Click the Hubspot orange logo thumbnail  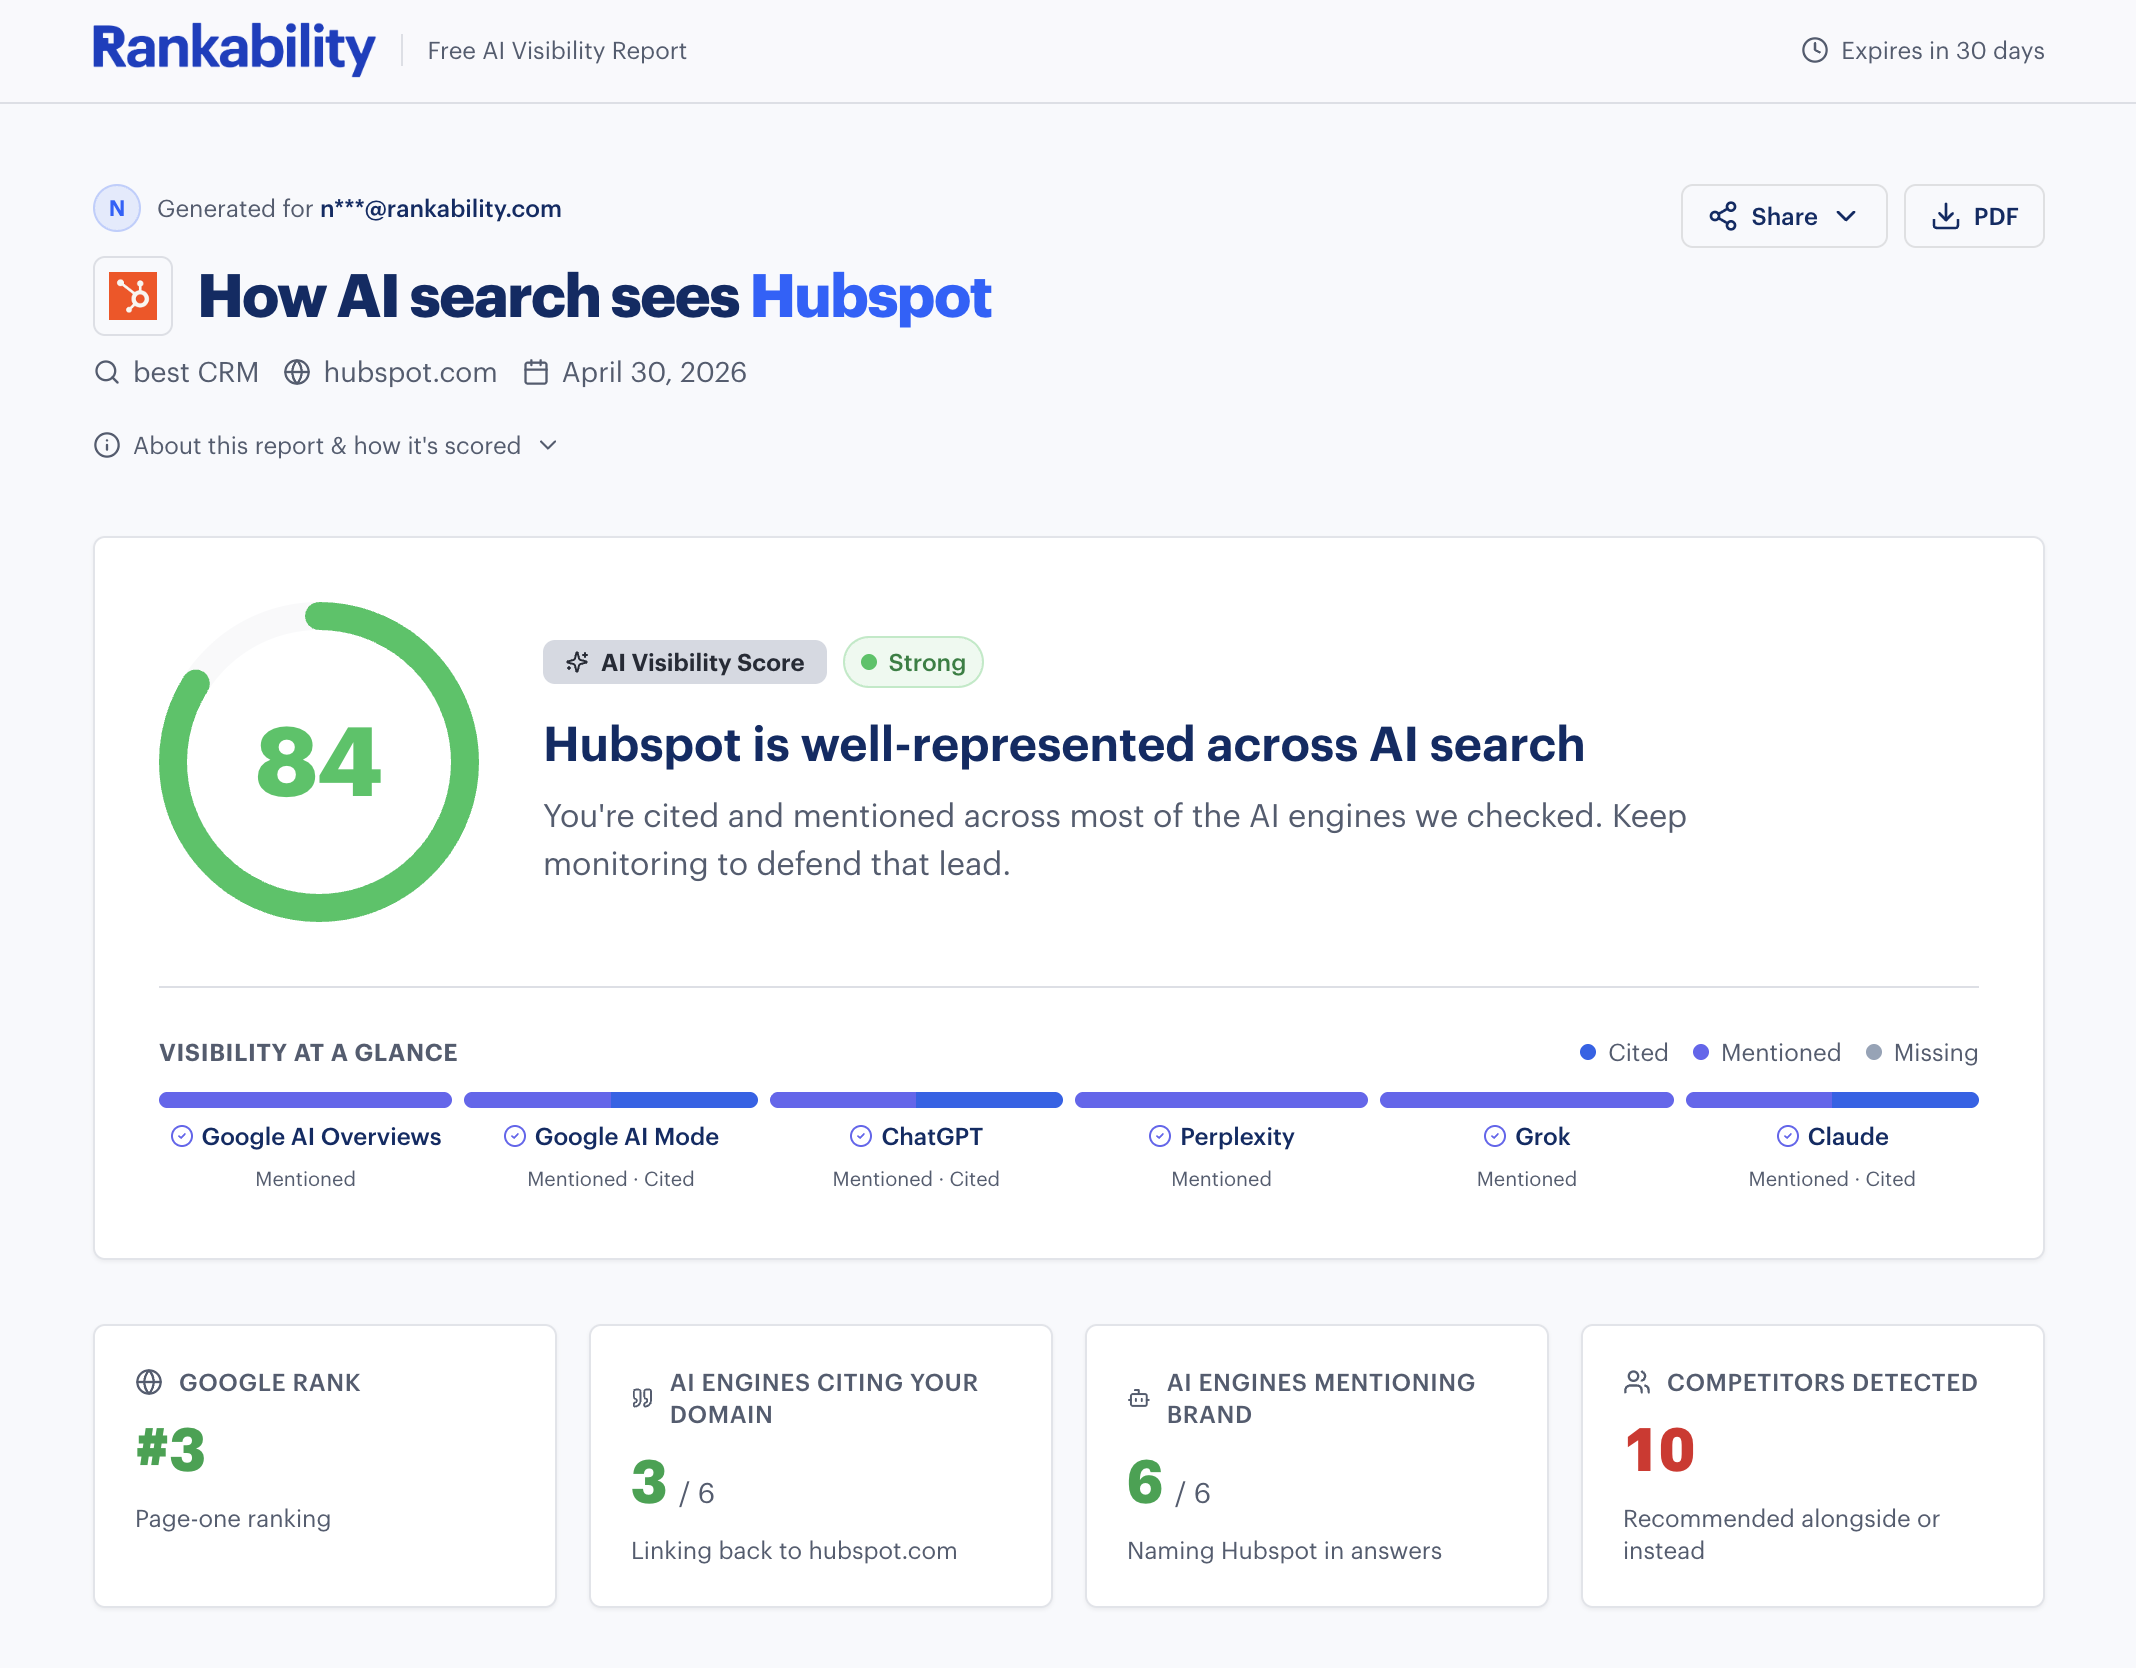[133, 296]
